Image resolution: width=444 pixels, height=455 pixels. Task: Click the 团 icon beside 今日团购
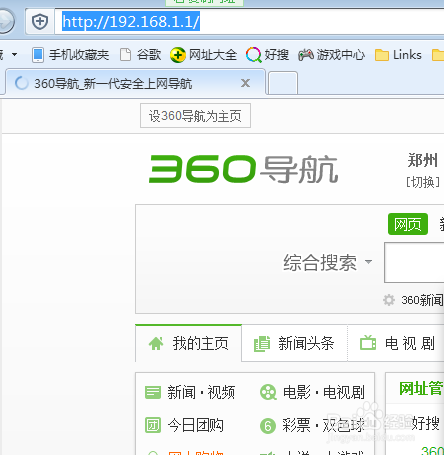coord(153,425)
